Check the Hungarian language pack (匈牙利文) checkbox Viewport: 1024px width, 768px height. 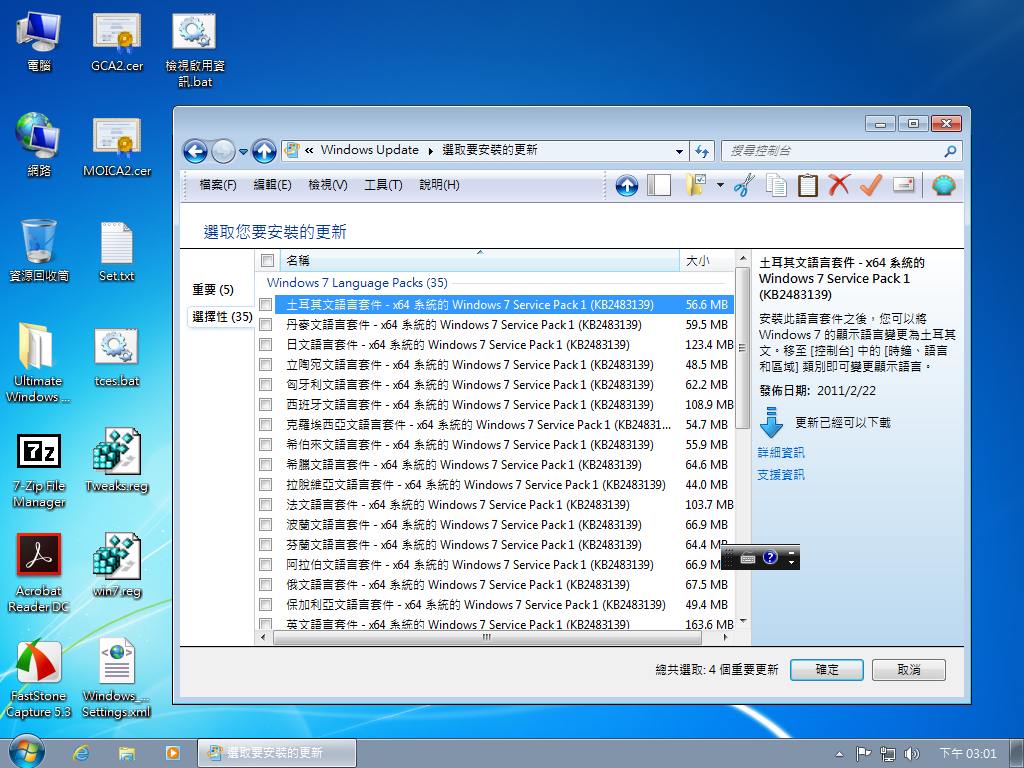click(265, 385)
